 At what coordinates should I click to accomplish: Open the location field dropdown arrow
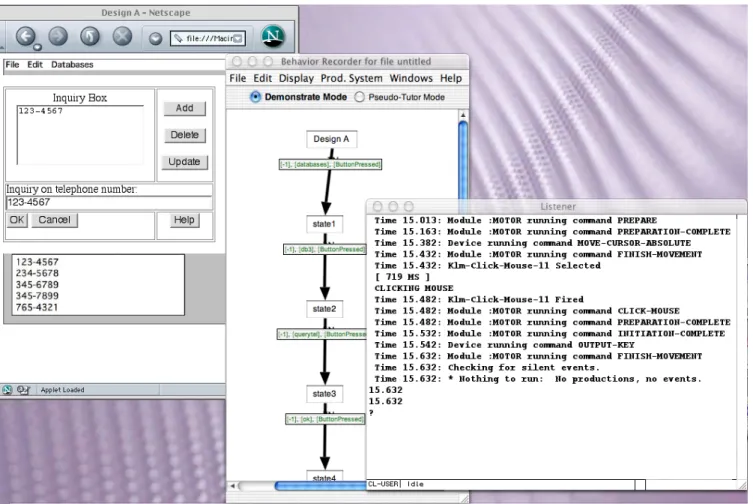point(238,38)
